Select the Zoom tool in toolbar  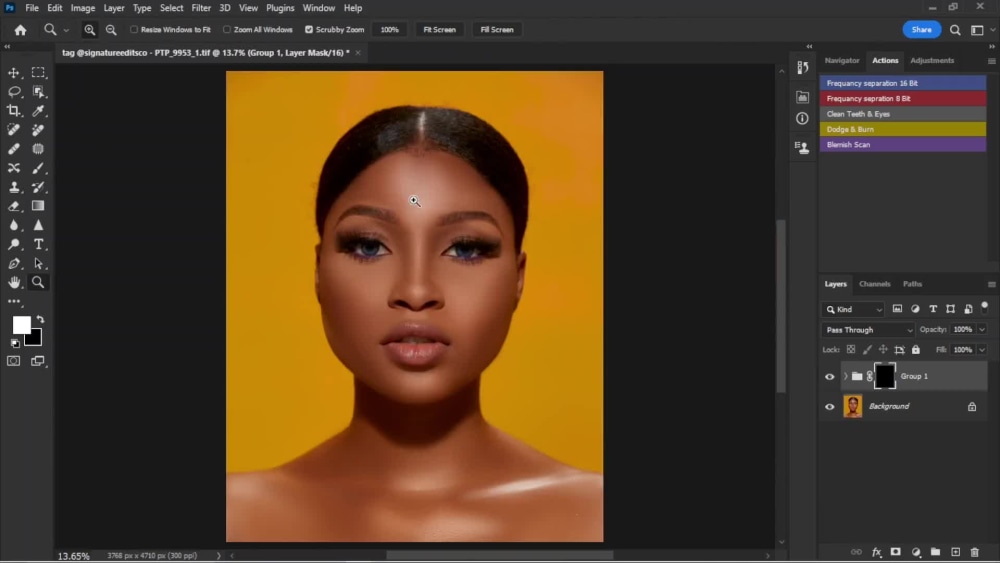point(38,282)
